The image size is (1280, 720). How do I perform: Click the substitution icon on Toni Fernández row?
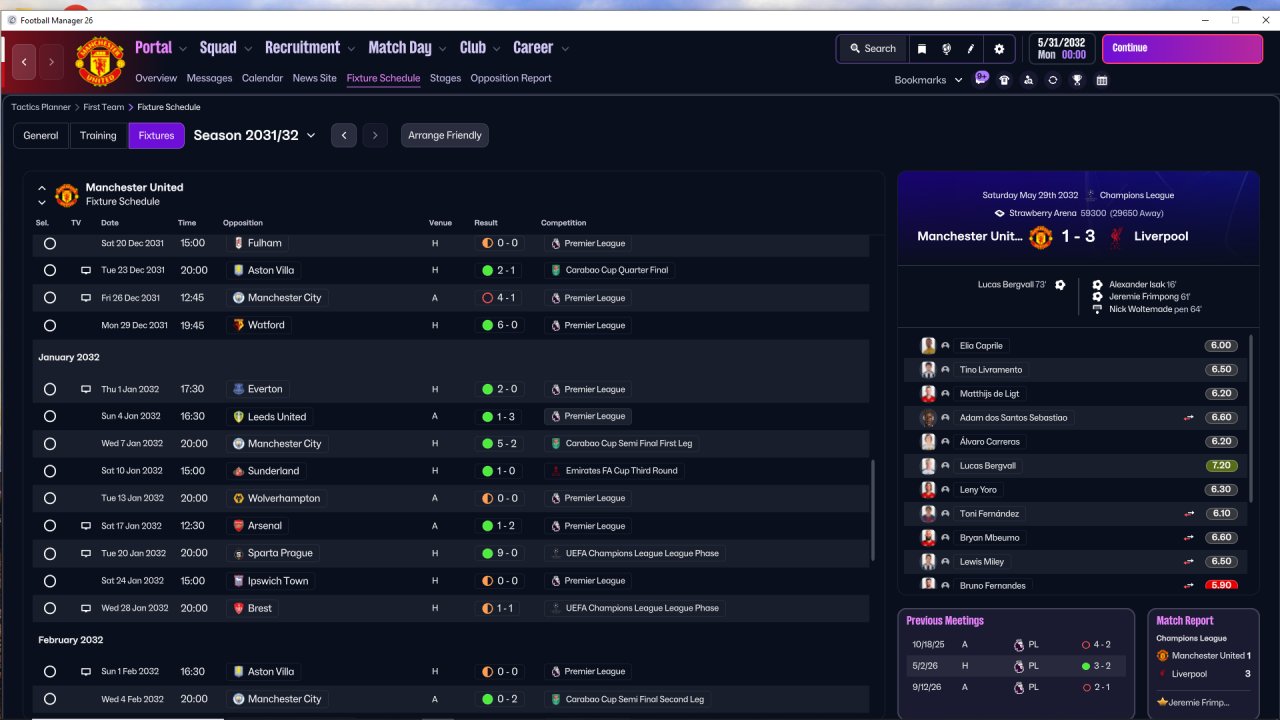point(1189,514)
